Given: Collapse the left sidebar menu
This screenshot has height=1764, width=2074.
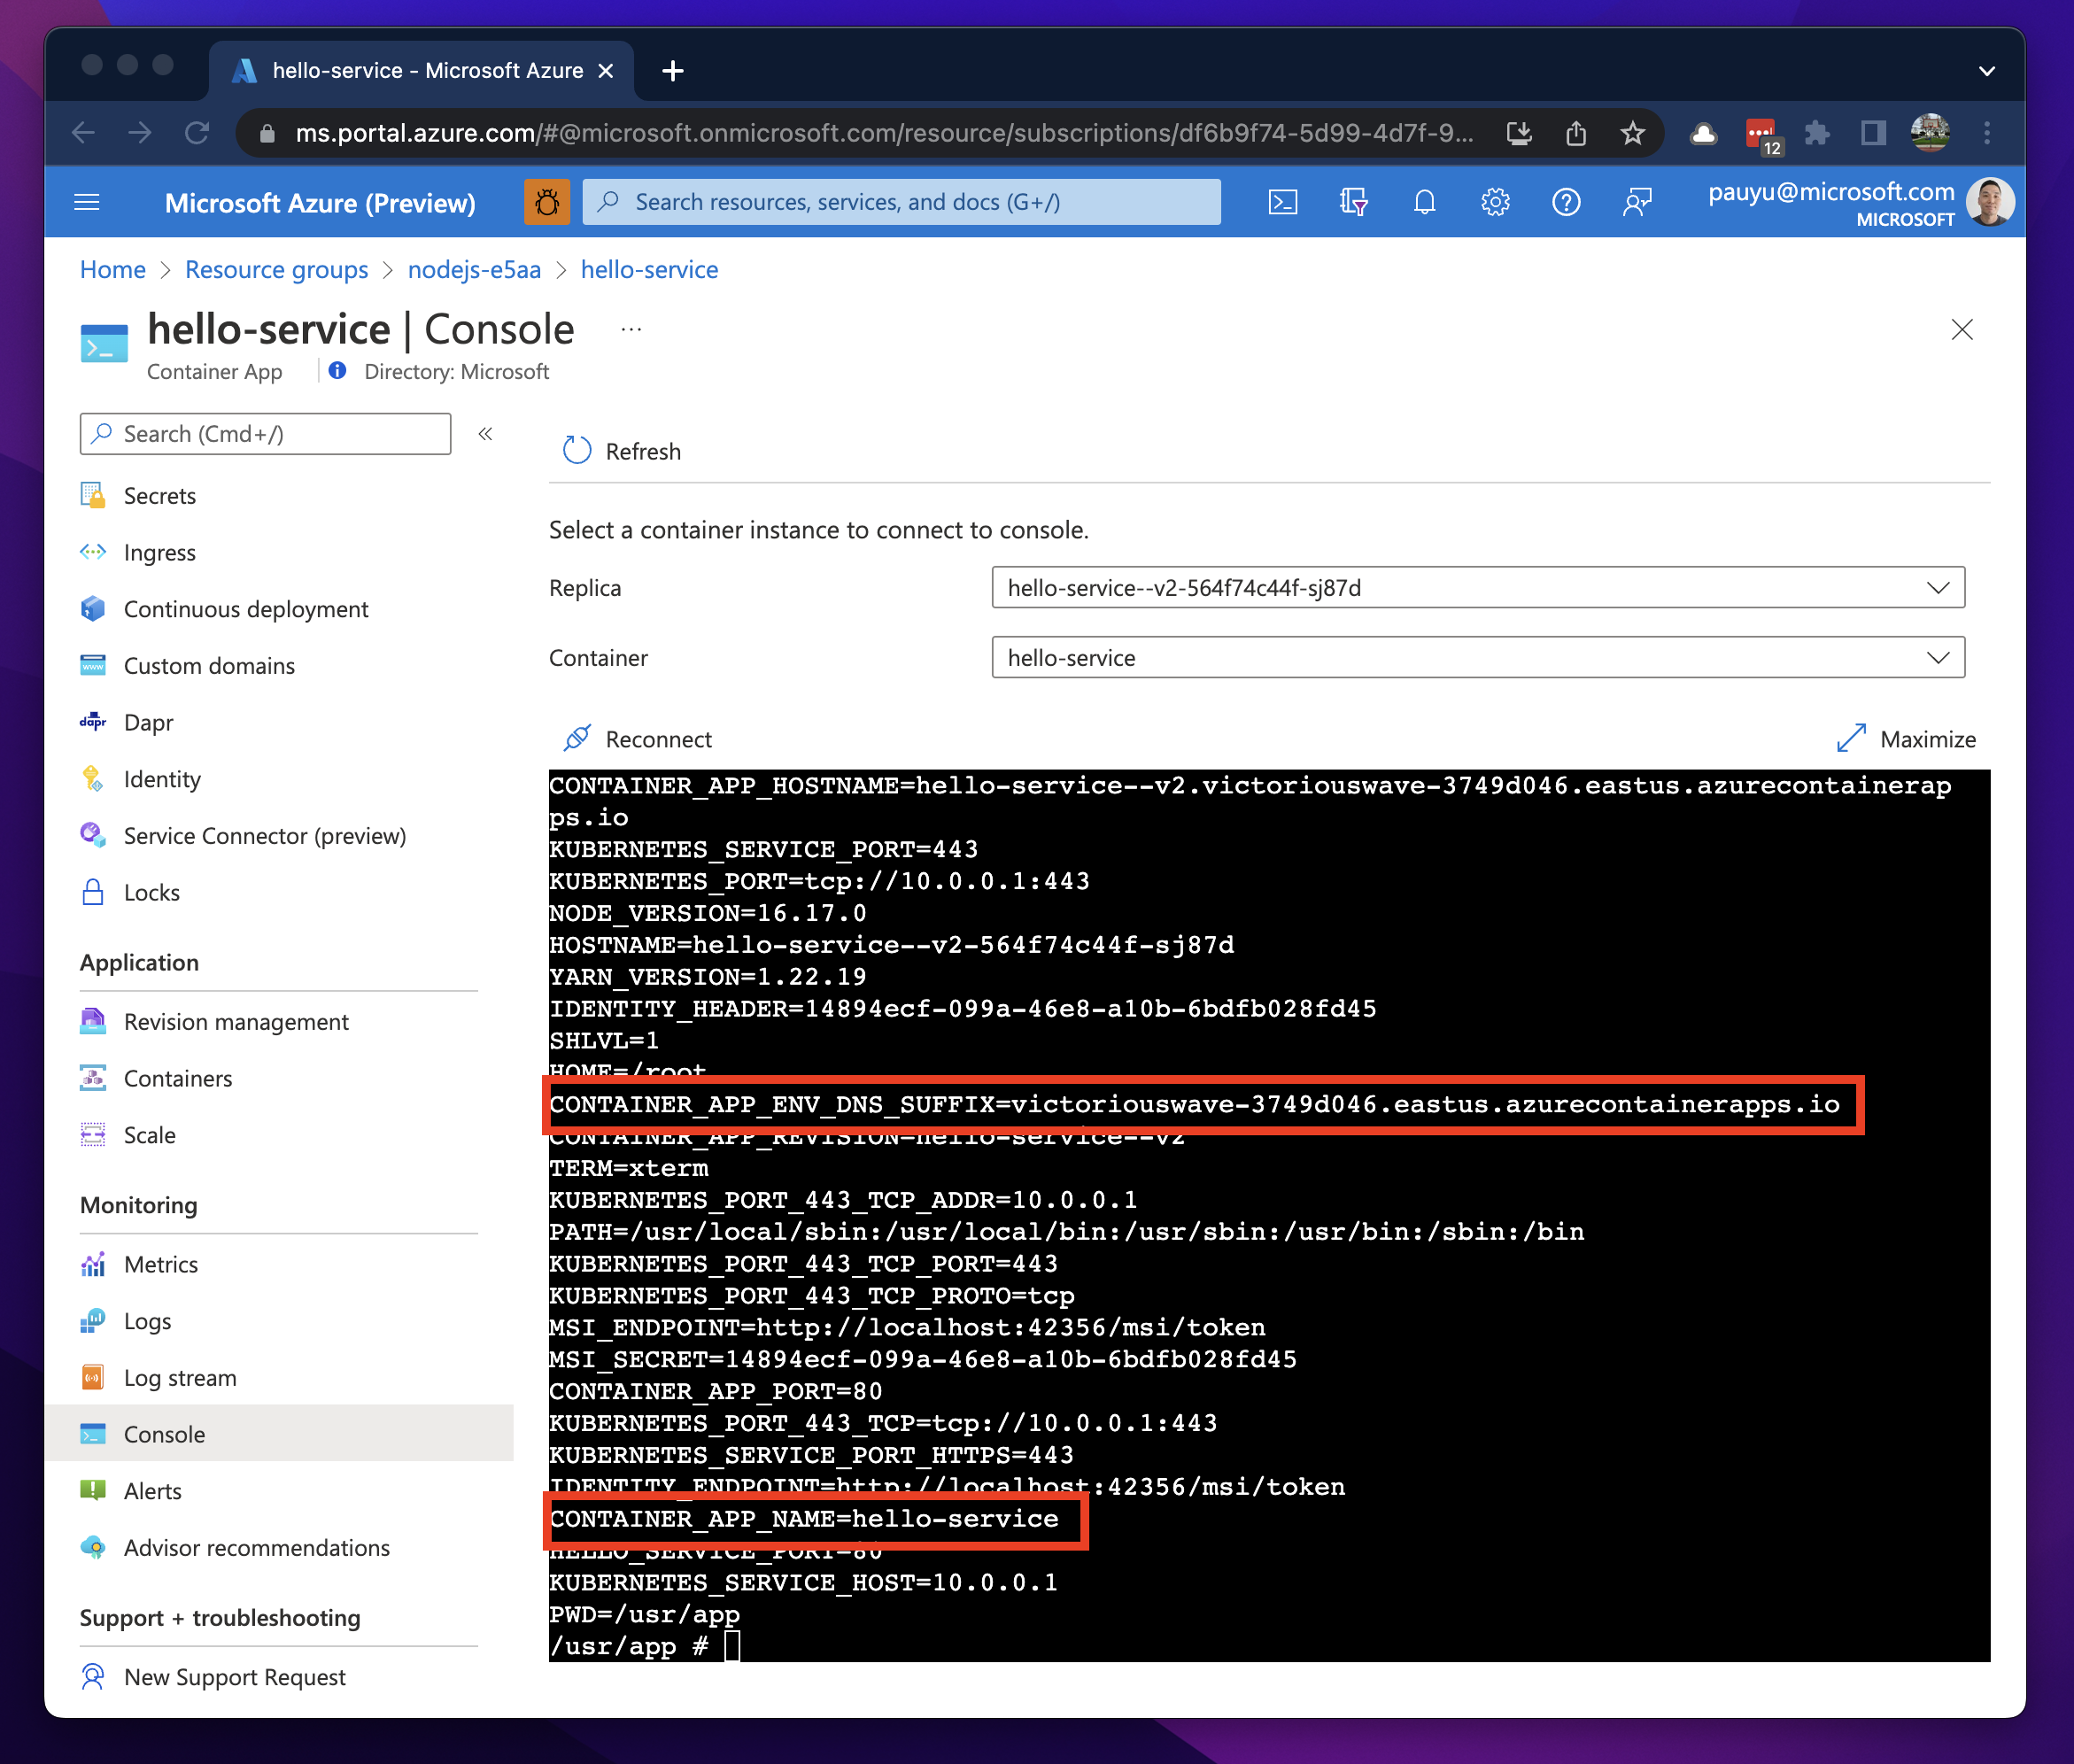Looking at the screenshot, I should coord(486,434).
